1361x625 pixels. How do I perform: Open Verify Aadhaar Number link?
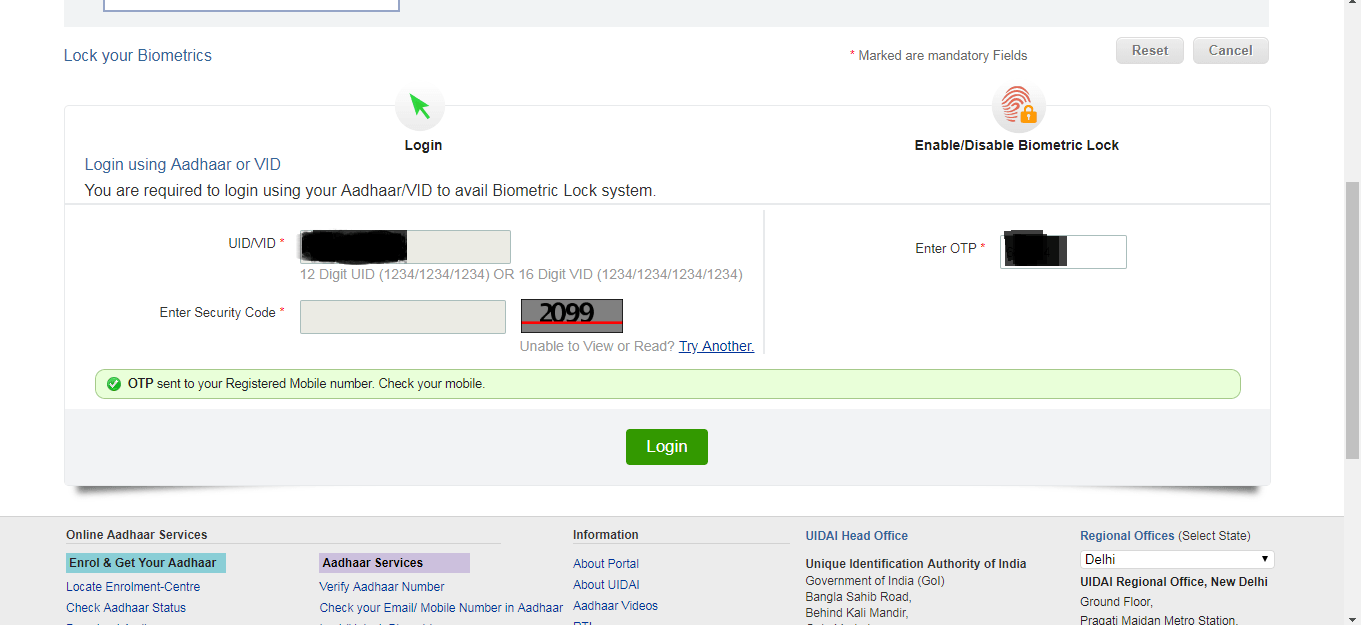[x=382, y=587]
